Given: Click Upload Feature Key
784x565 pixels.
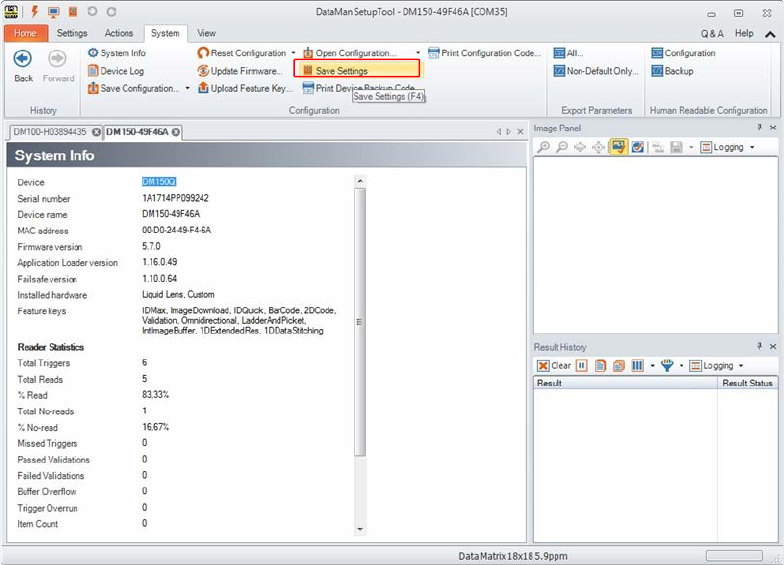Looking at the screenshot, I should point(250,88).
